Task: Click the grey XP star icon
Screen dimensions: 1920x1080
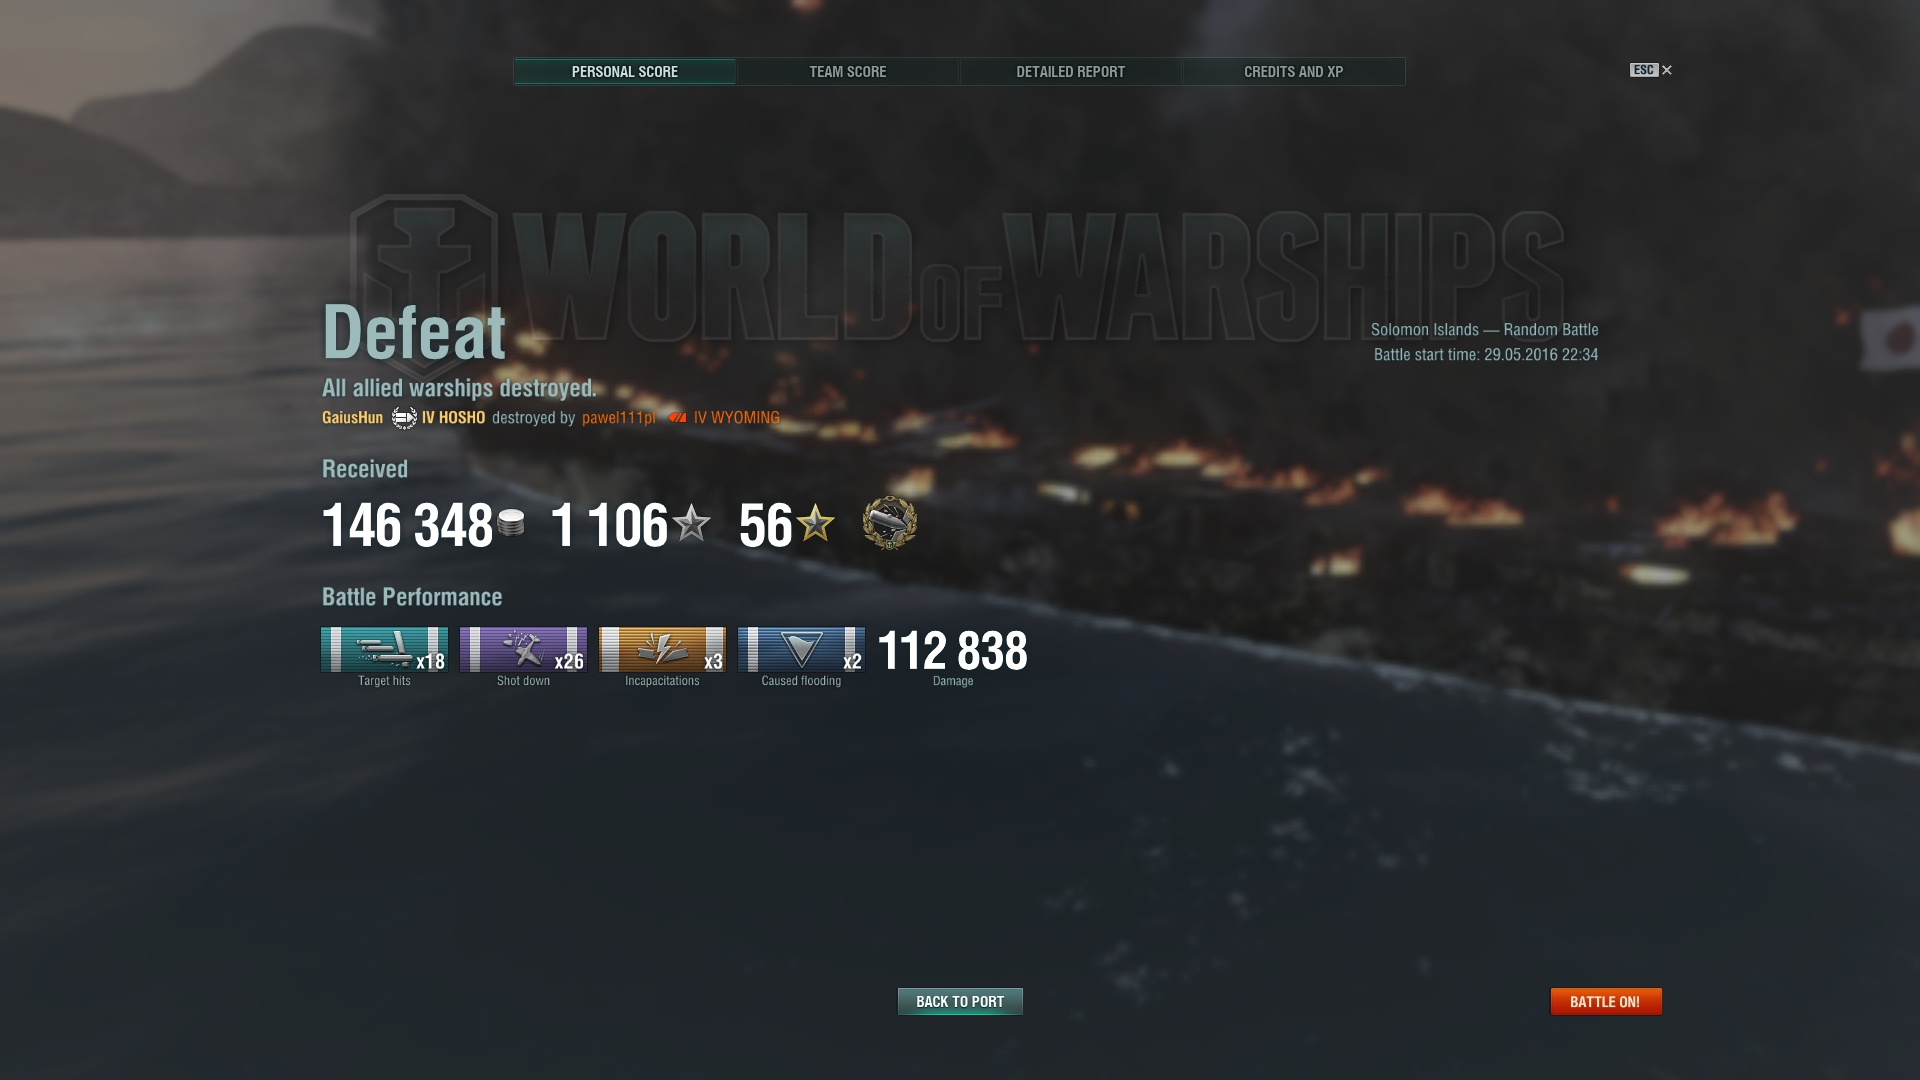Action: click(691, 523)
